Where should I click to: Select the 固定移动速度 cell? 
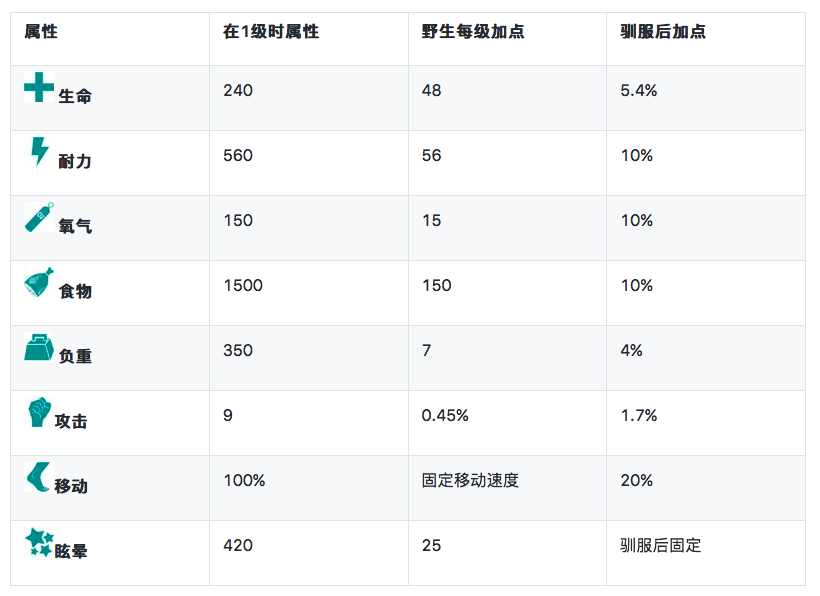[x=470, y=481]
